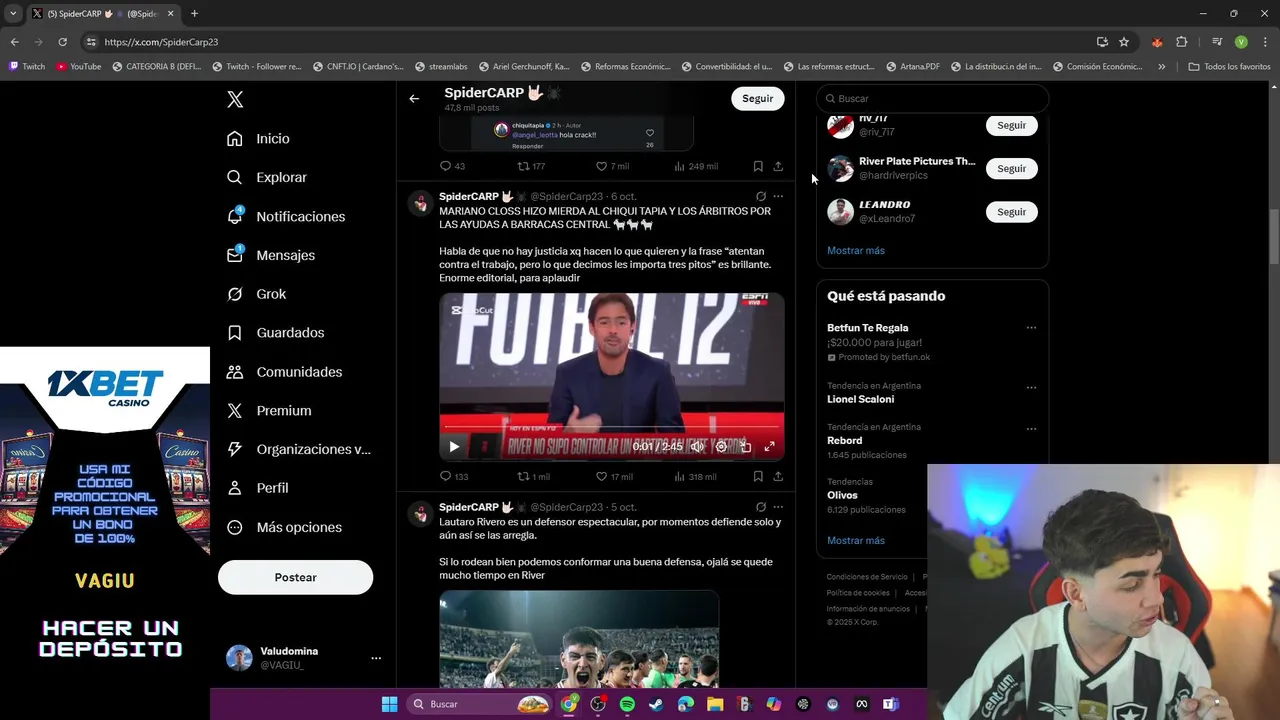Viewport: 1280px width, 720px height.
Task: Like the post with 17 mil likes
Action: pos(614,477)
